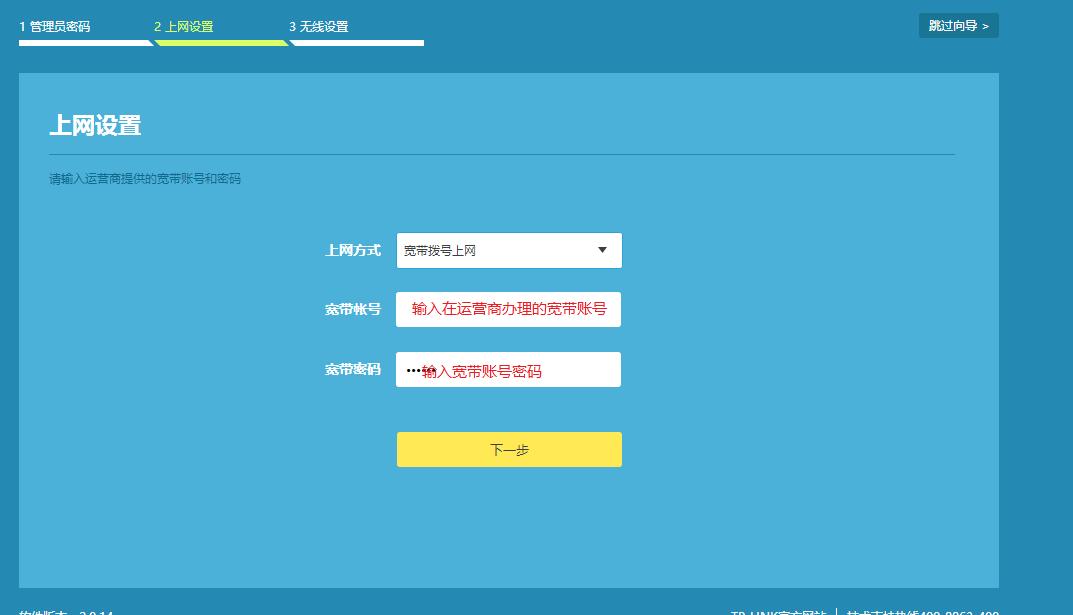This screenshot has height=615, width=1073.
Task: Click inside the 宽带密码 password field
Action: [x=508, y=369]
